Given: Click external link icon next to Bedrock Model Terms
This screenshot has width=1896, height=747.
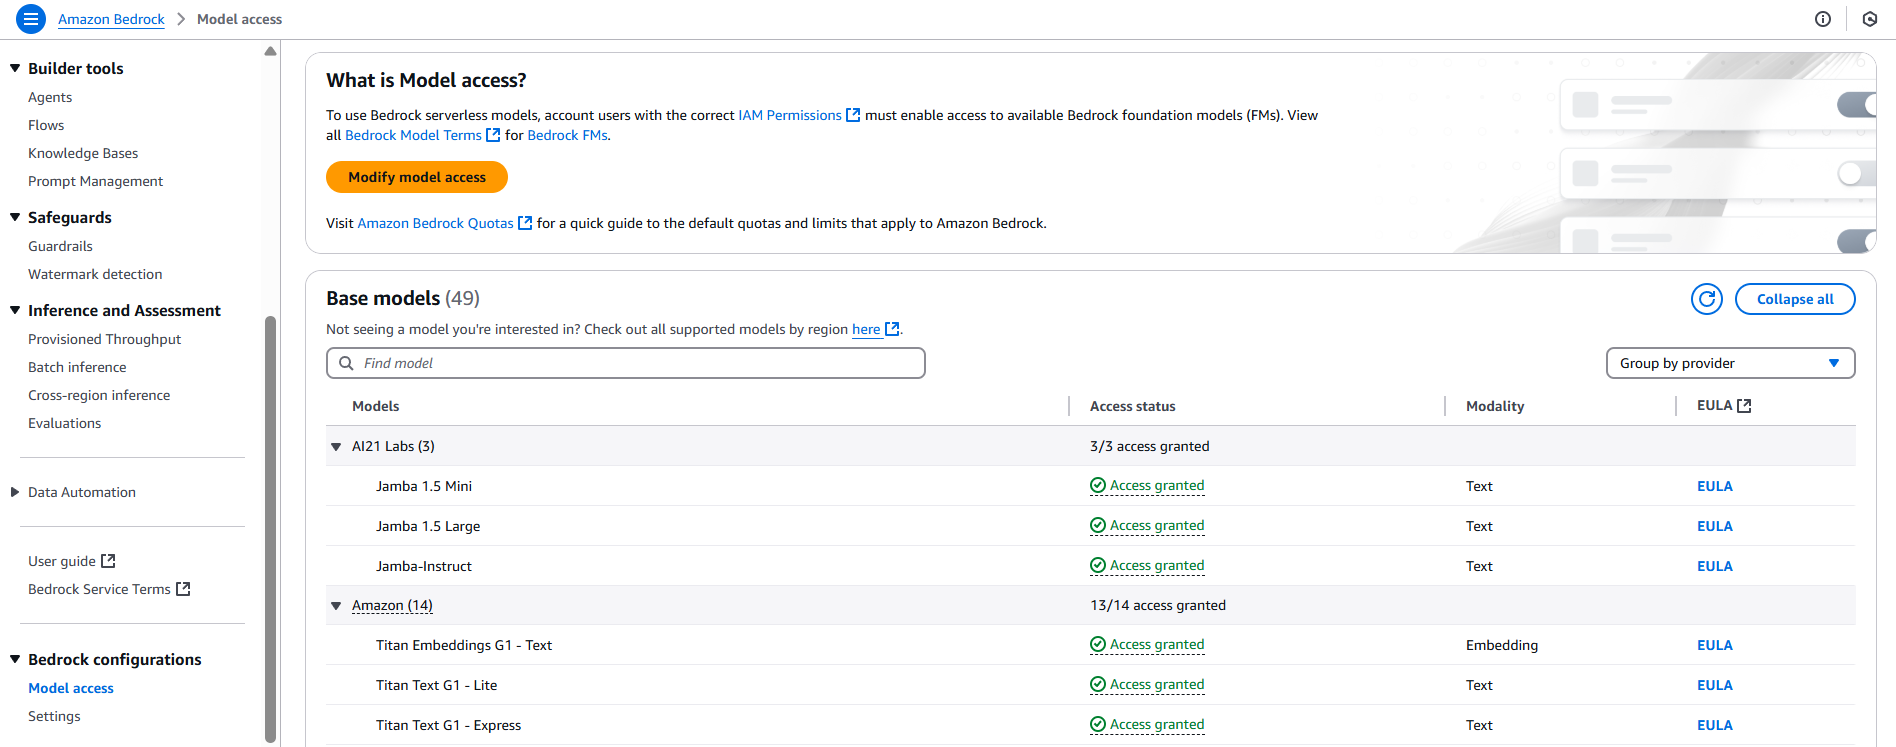Looking at the screenshot, I should pyautogui.click(x=493, y=135).
